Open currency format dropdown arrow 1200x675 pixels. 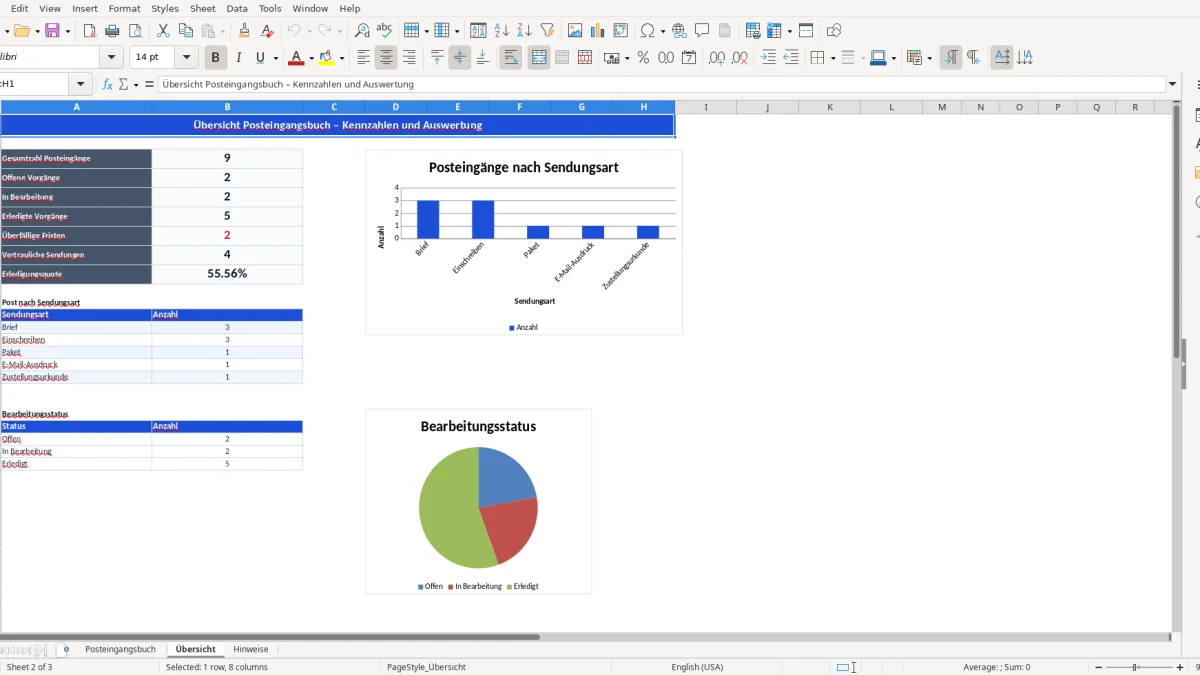pyautogui.click(x=627, y=58)
